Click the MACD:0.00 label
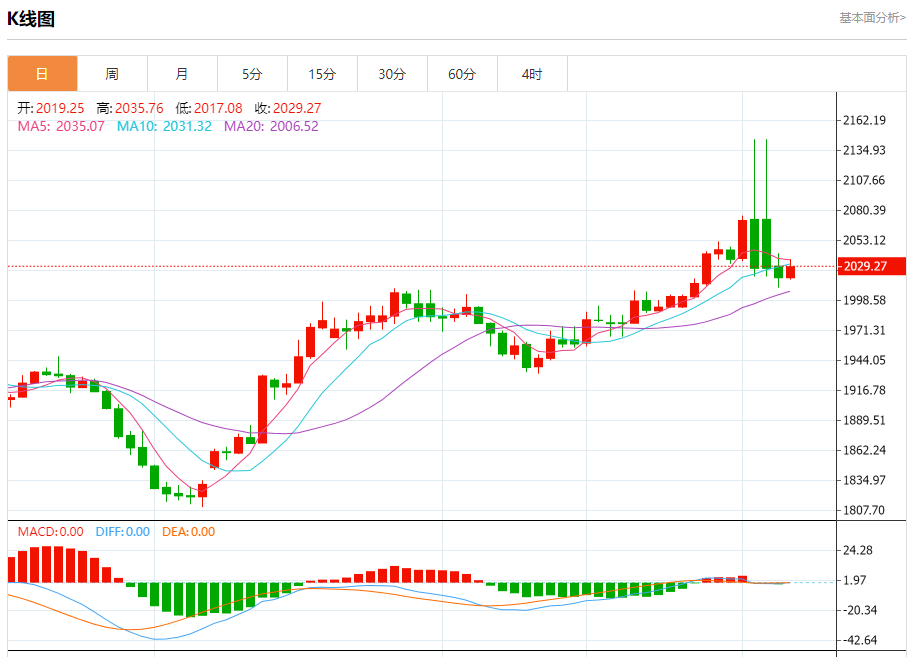914x657 pixels. pyautogui.click(x=50, y=532)
